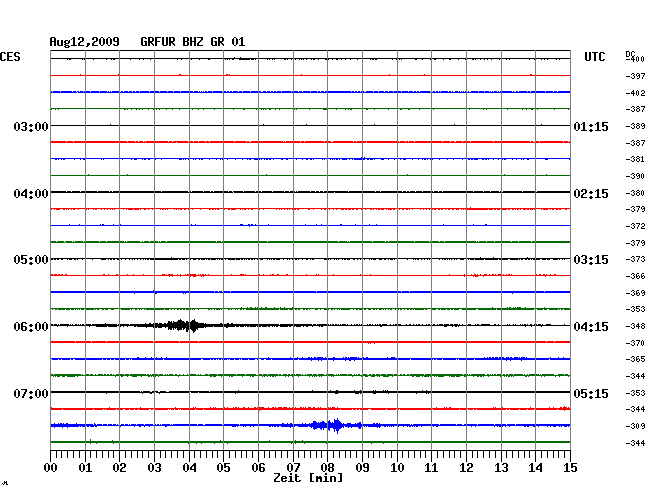The width and height of the screenshot is (650, 494).
Task: Click the 01:15 UTC time label
Action: tap(591, 126)
